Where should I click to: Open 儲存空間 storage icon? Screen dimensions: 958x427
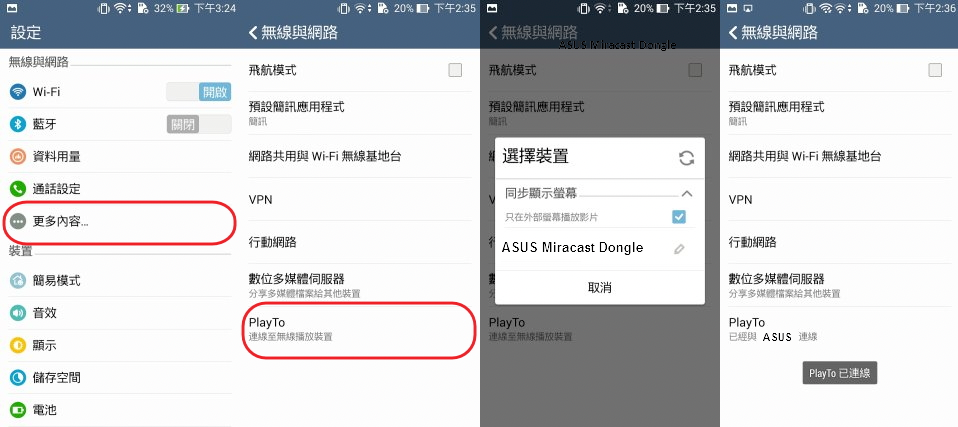tap(18, 378)
